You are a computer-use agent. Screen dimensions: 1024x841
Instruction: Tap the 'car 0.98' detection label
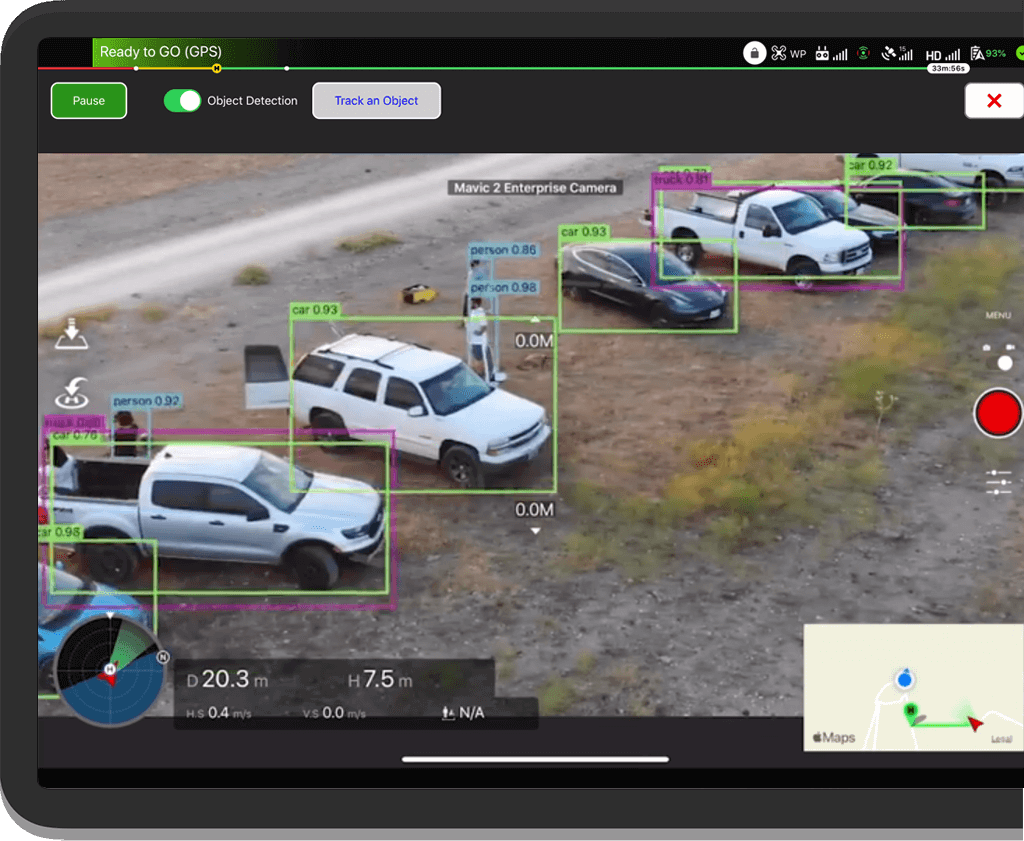pos(60,532)
